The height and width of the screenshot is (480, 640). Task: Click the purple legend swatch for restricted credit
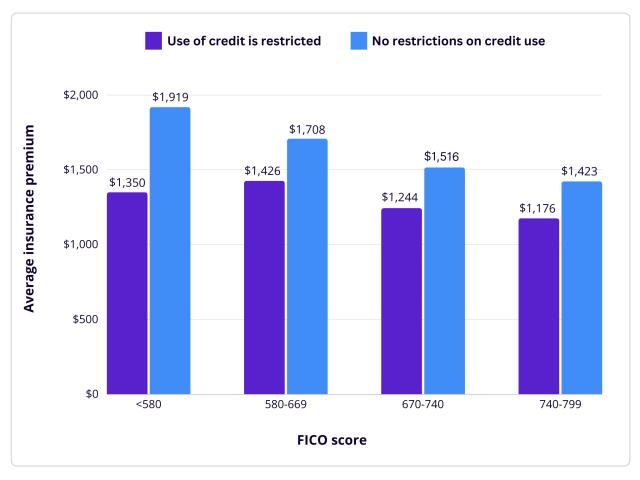153,41
